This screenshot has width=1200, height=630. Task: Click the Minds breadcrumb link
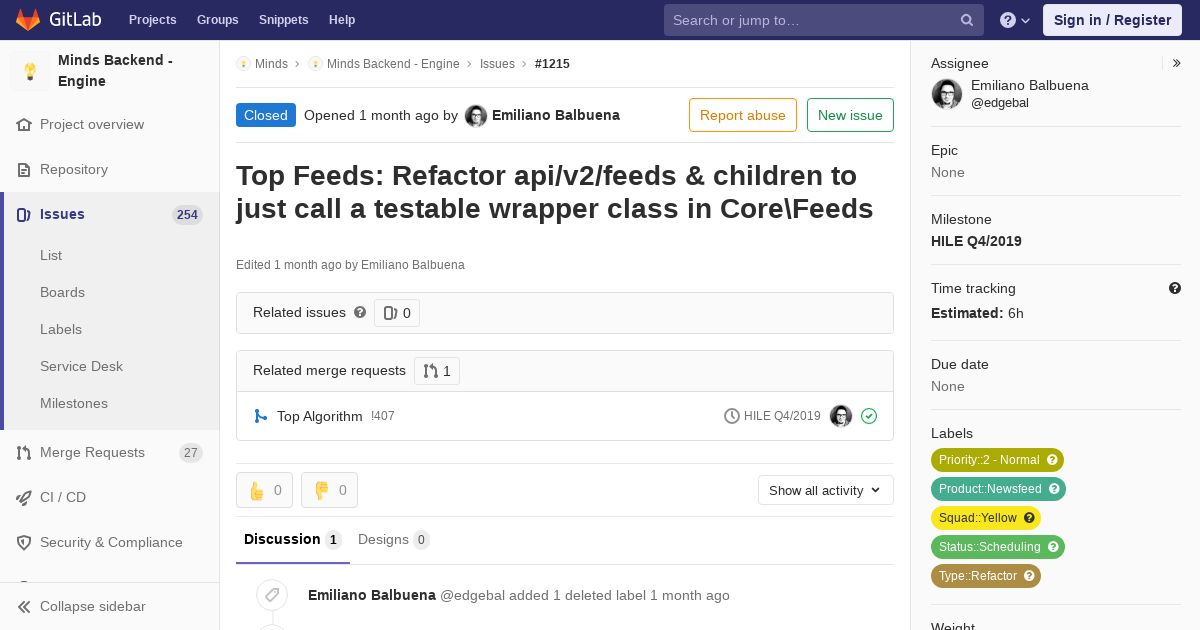[271, 64]
